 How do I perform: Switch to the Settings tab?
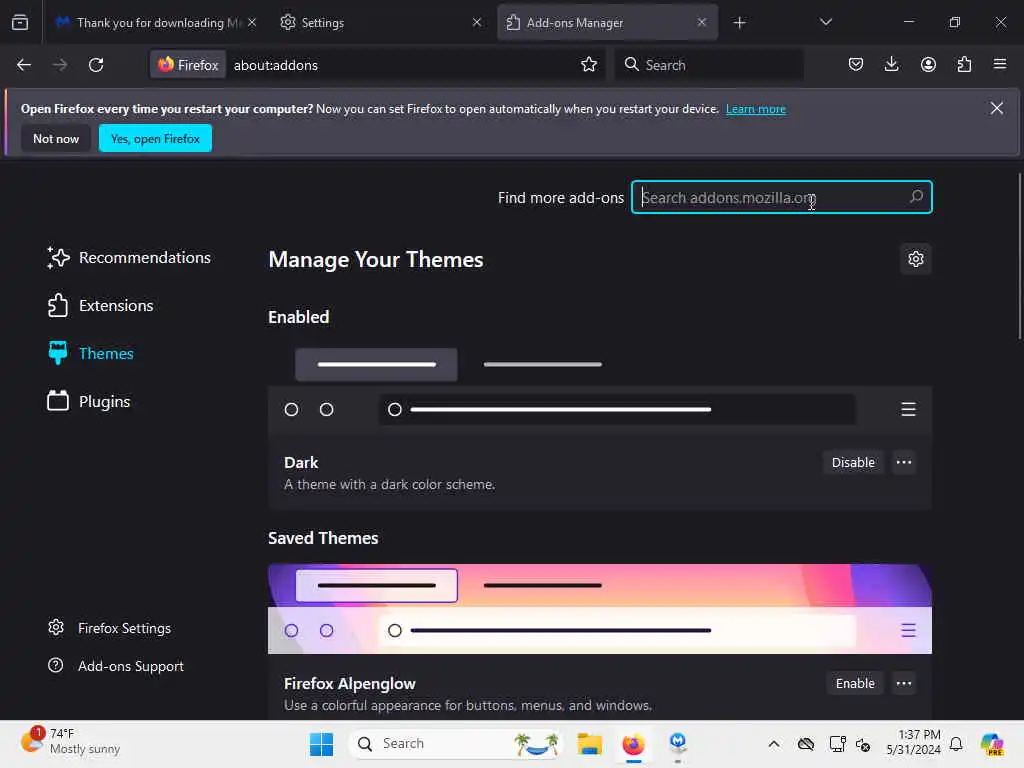(381, 22)
